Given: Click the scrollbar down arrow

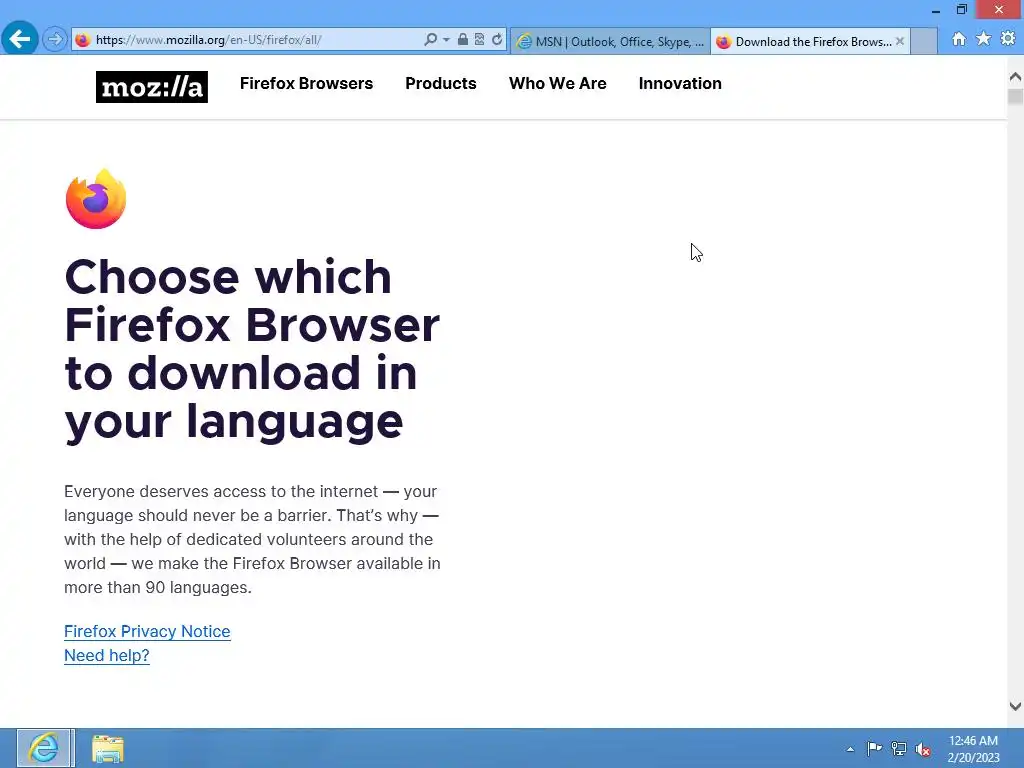Looking at the screenshot, I should tap(1015, 706).
